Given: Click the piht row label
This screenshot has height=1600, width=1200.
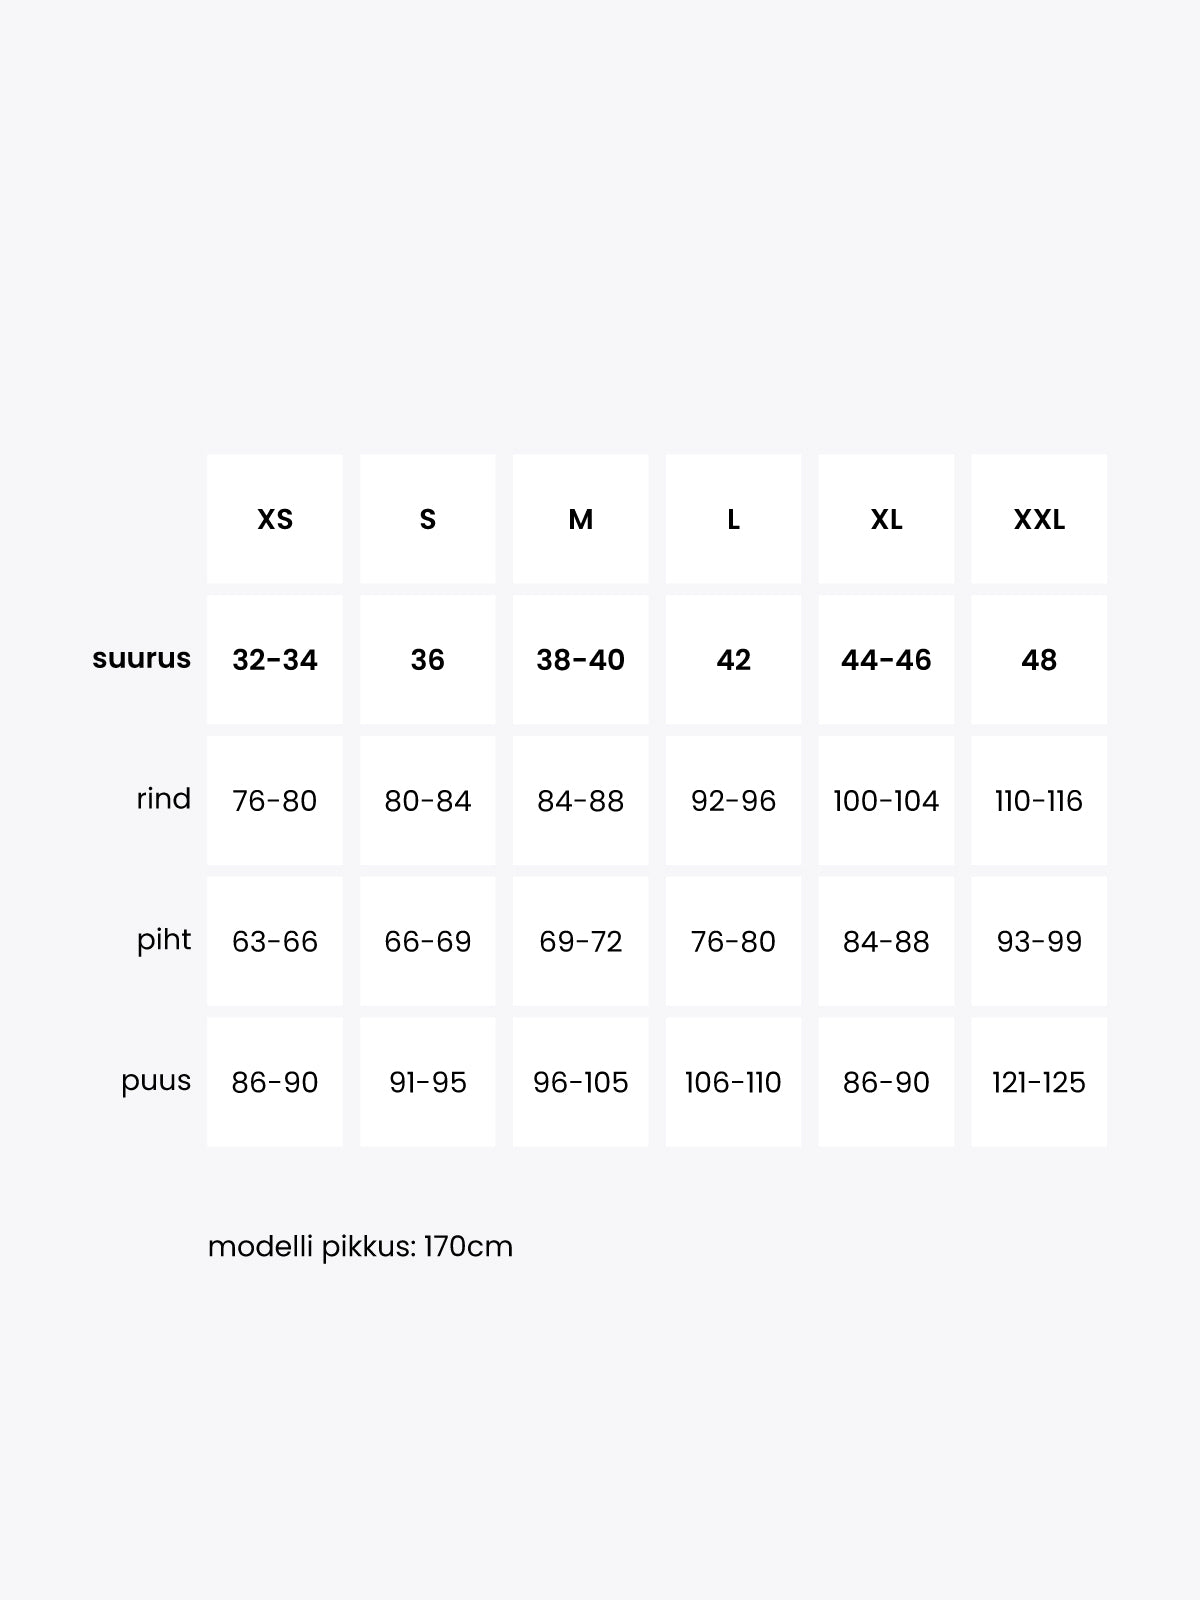Looking at the screenshot, I should [x=163, y=940].
